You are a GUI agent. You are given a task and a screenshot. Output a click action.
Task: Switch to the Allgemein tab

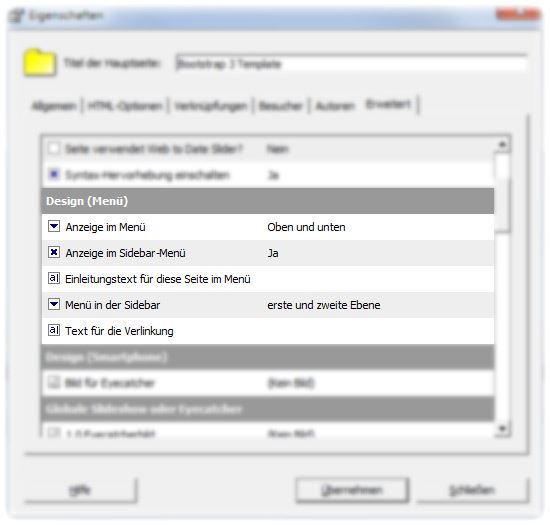[x=54, y=106]
